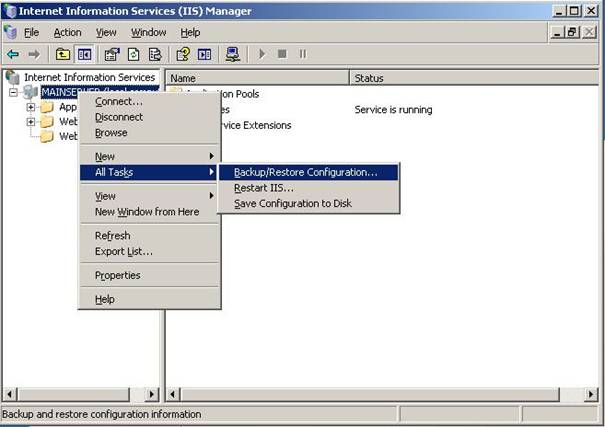
Task: Choose Backup/Restore Configuration...
Action: click(x=308, y=172)
